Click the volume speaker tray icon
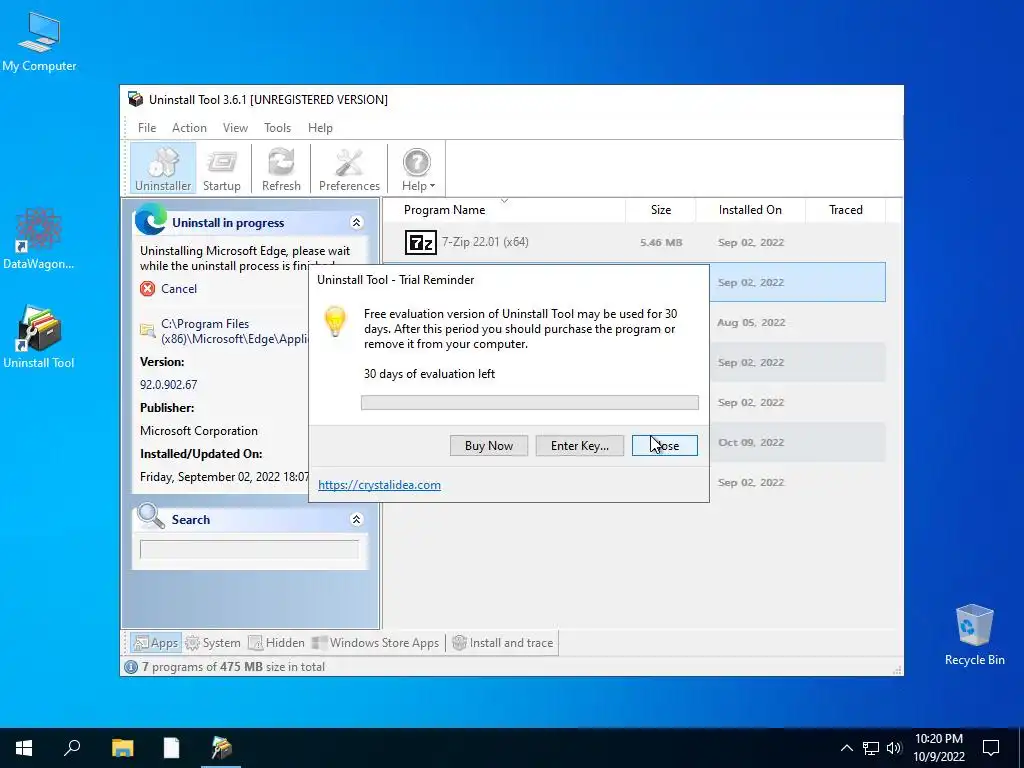This screenshot has width=1024, height=768. 895,748
